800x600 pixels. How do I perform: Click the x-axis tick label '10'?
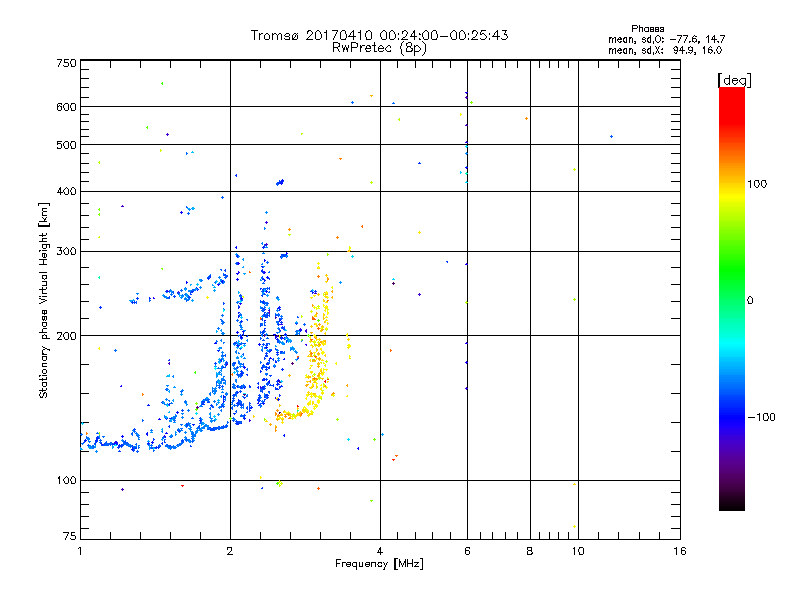578,551
